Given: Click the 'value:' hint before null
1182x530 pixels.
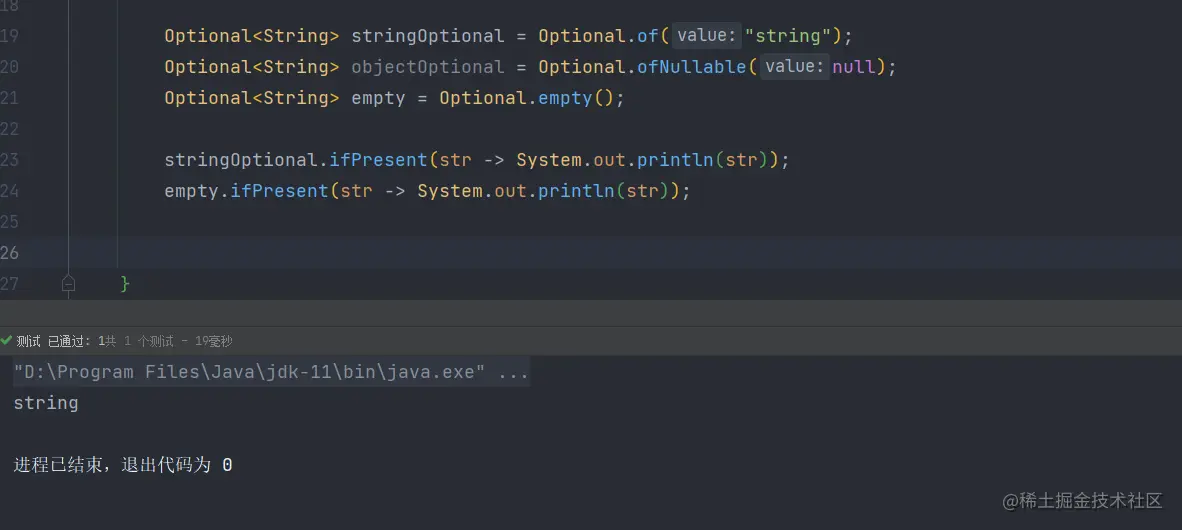Looking at the screenshot, I should (794, 67).
